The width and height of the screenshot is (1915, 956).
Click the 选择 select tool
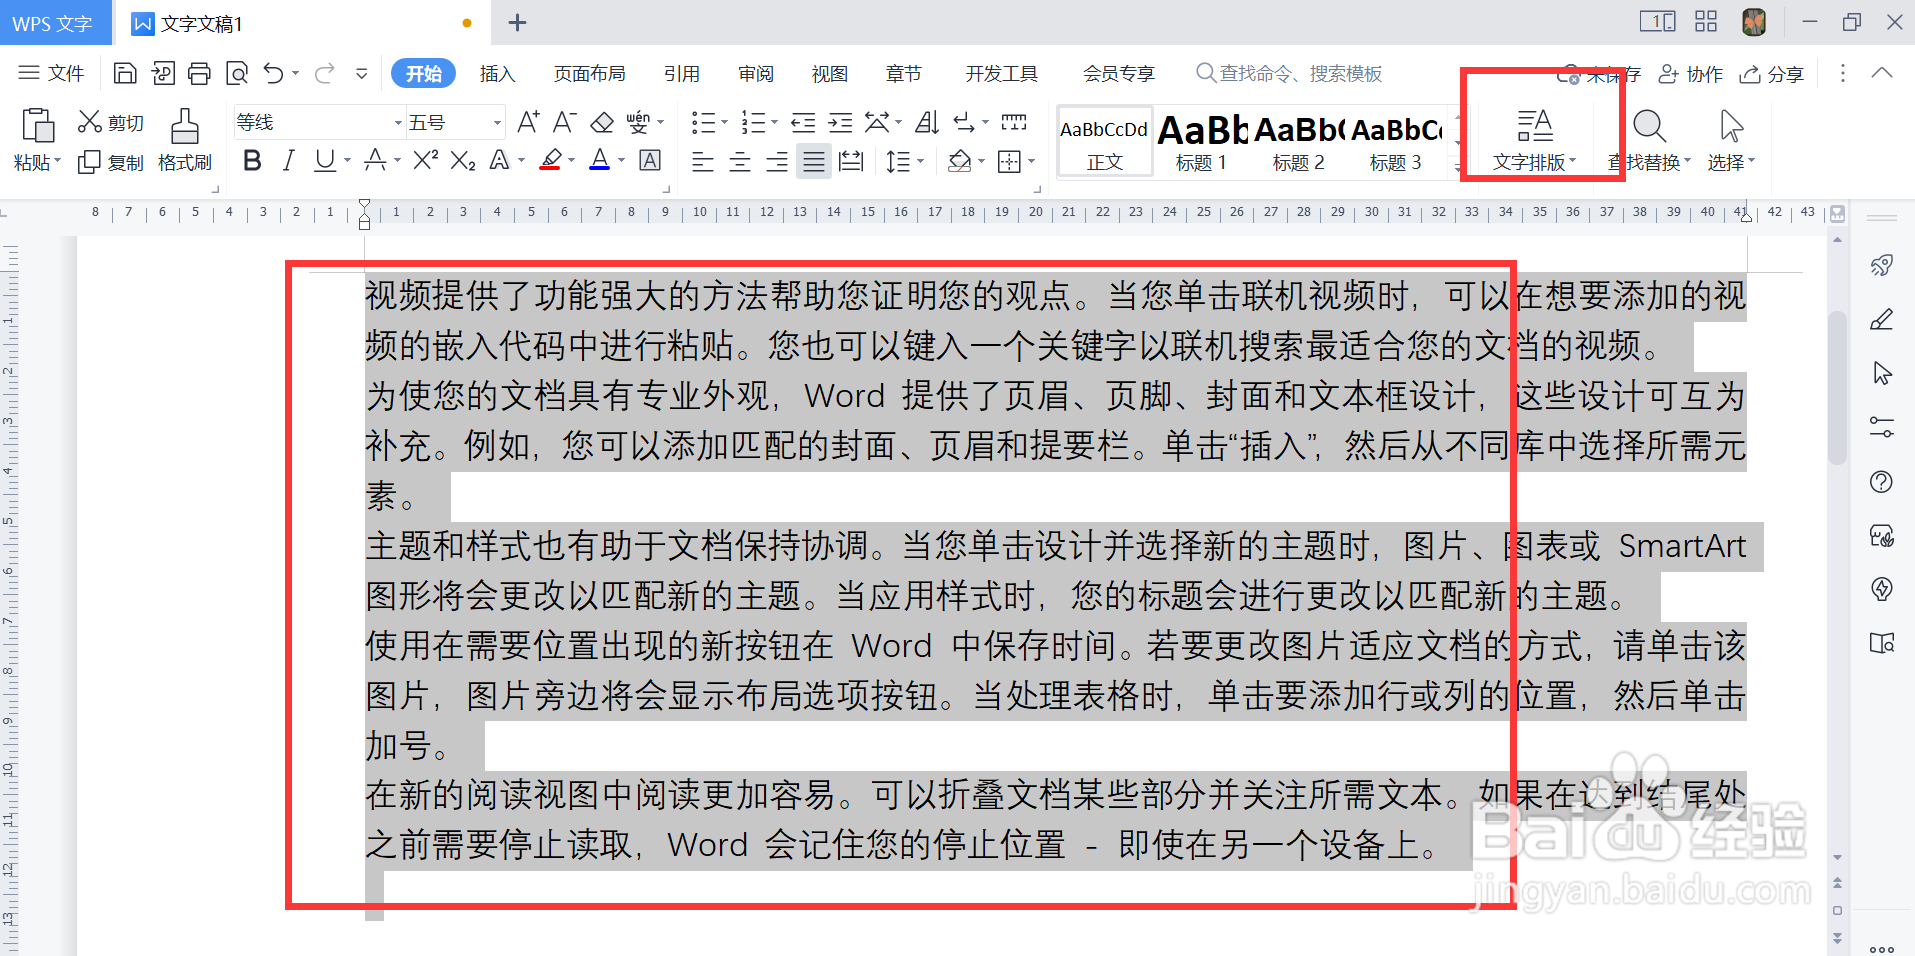point(1731,140)
